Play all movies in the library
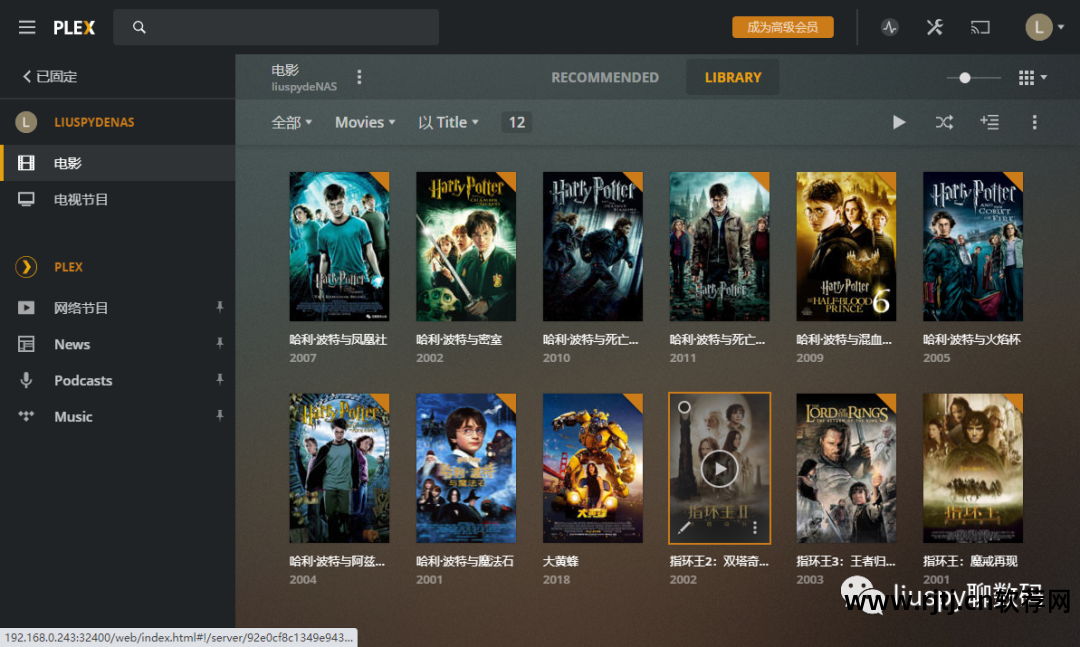The width and height of the screenshot is (1080, 647). (899, 123)
